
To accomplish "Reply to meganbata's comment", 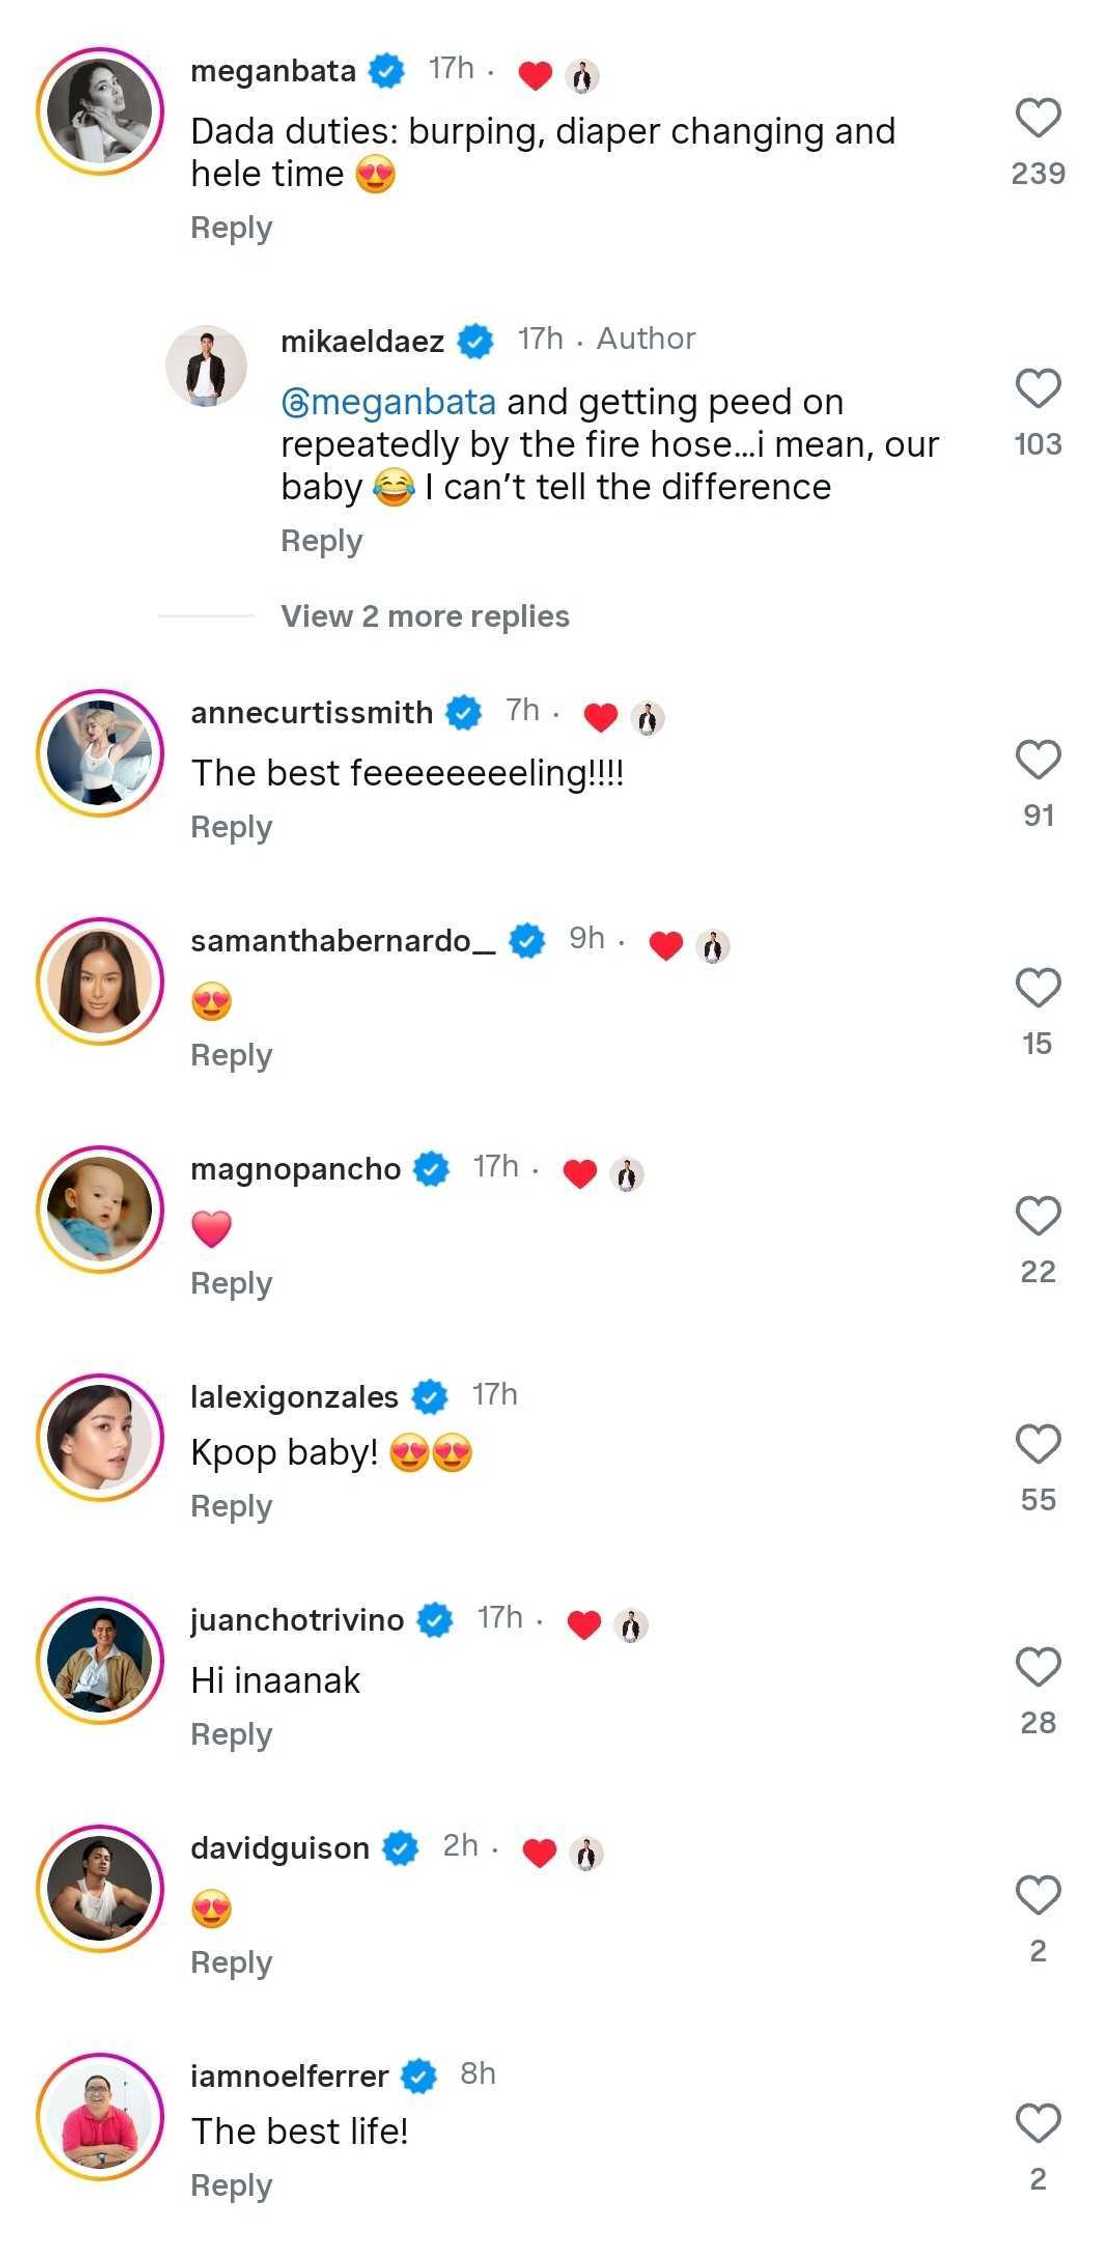I will 231,228.
